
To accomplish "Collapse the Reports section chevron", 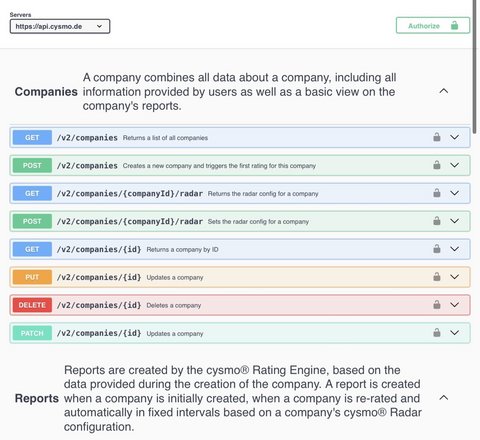I will [x=444, y=397].
